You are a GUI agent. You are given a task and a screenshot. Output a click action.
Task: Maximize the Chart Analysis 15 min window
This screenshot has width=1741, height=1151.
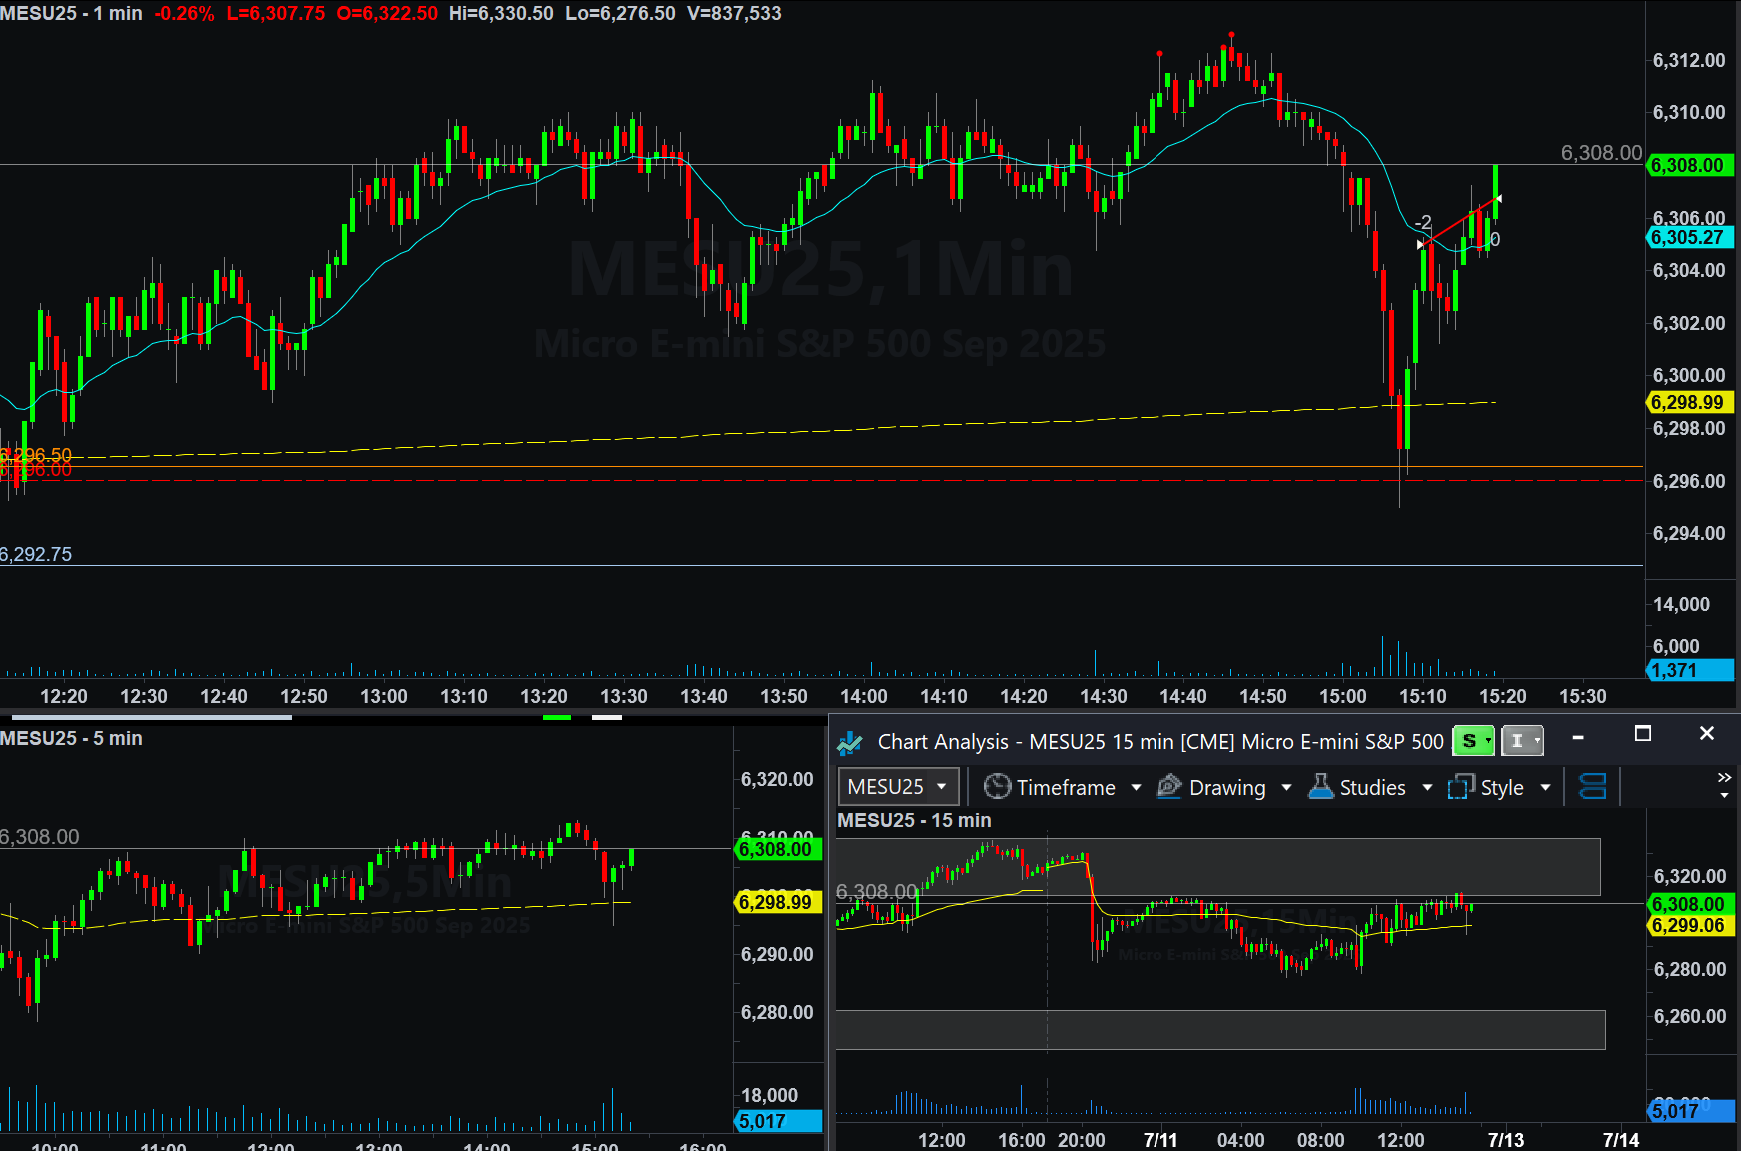pyautogui.click(x=1642, y=734)
